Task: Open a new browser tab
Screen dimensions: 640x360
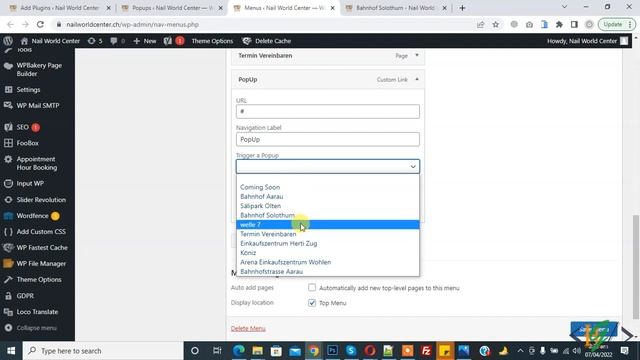Action: (x=462, y=8)
